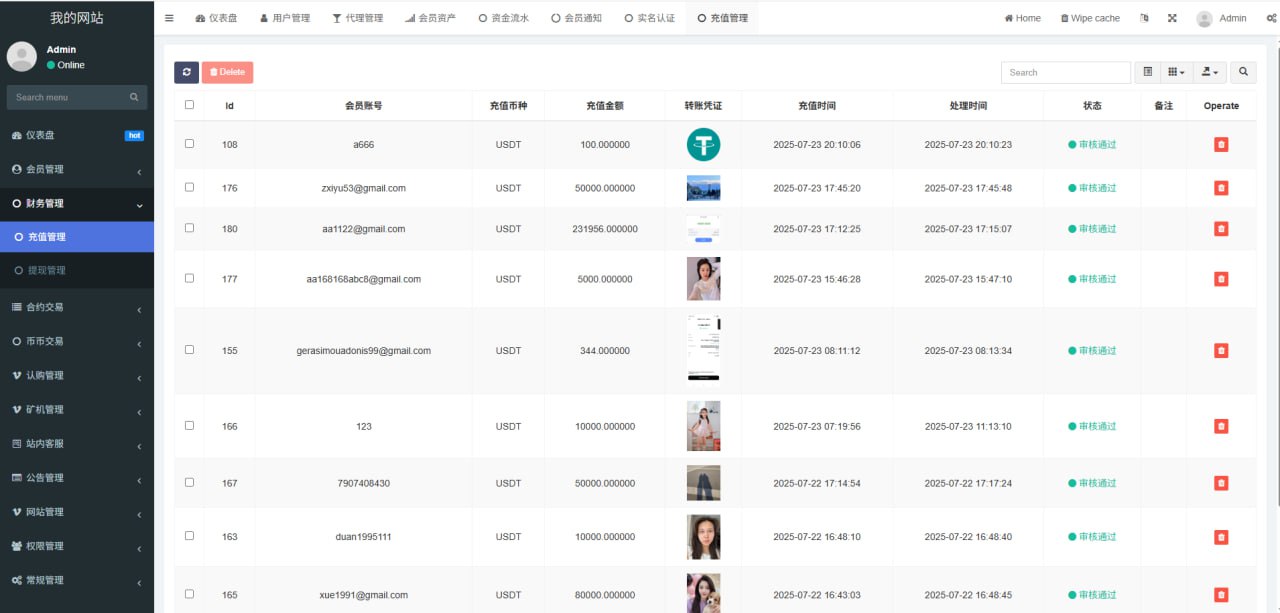Open the columns dropdown with grid icon
The width and height of the screenshot is (1280, 613).
[x=1177, y=72]
